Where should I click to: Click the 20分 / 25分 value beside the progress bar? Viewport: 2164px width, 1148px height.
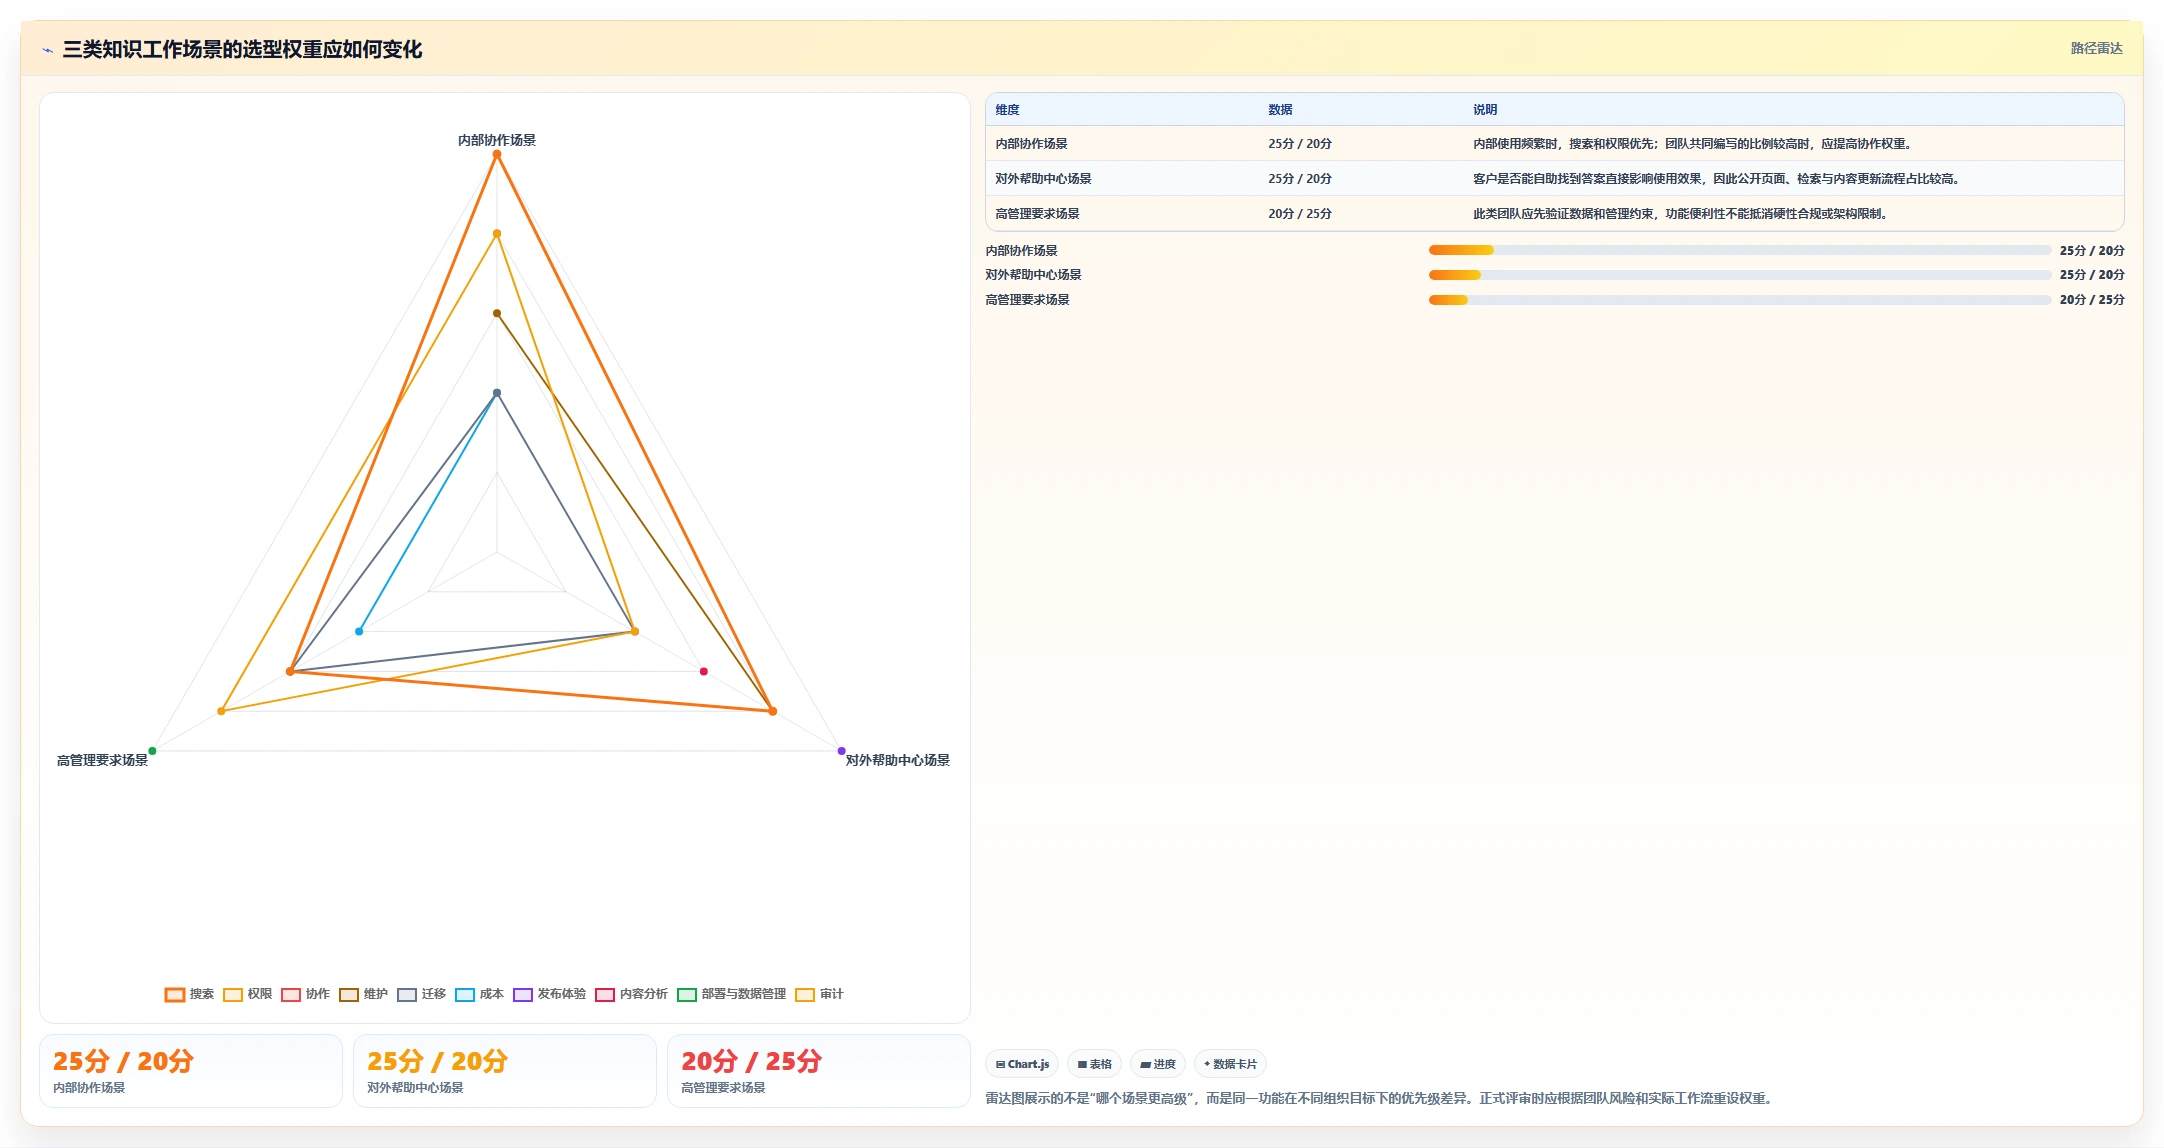2092,300
